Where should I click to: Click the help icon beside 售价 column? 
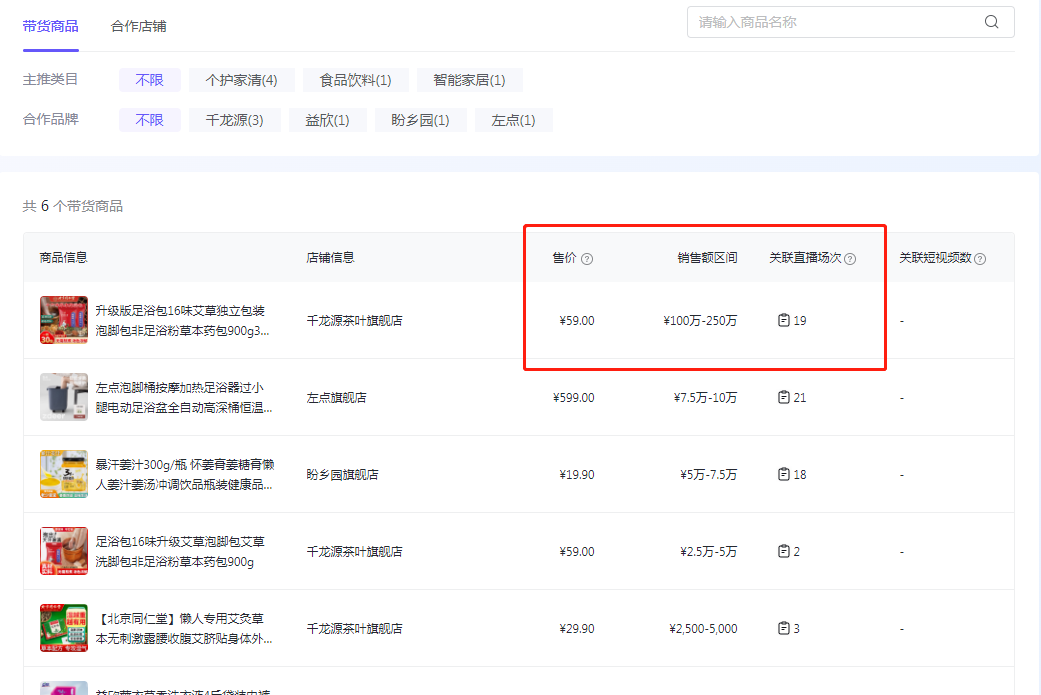pyautogui.click(x=588, y=258)
